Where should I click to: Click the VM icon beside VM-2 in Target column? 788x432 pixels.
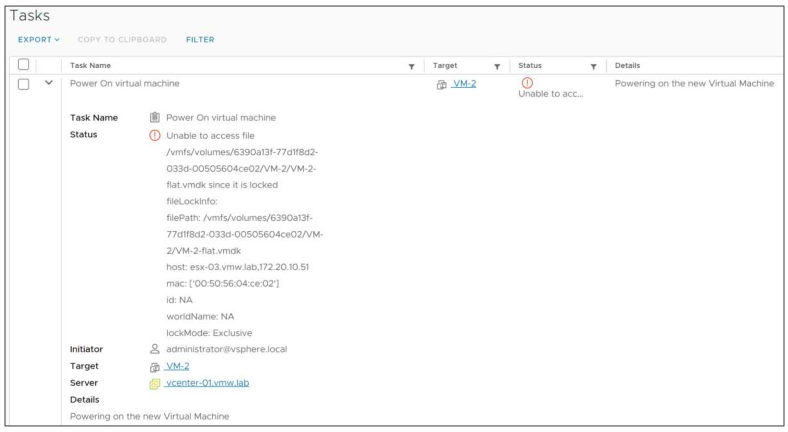point(441,85)
